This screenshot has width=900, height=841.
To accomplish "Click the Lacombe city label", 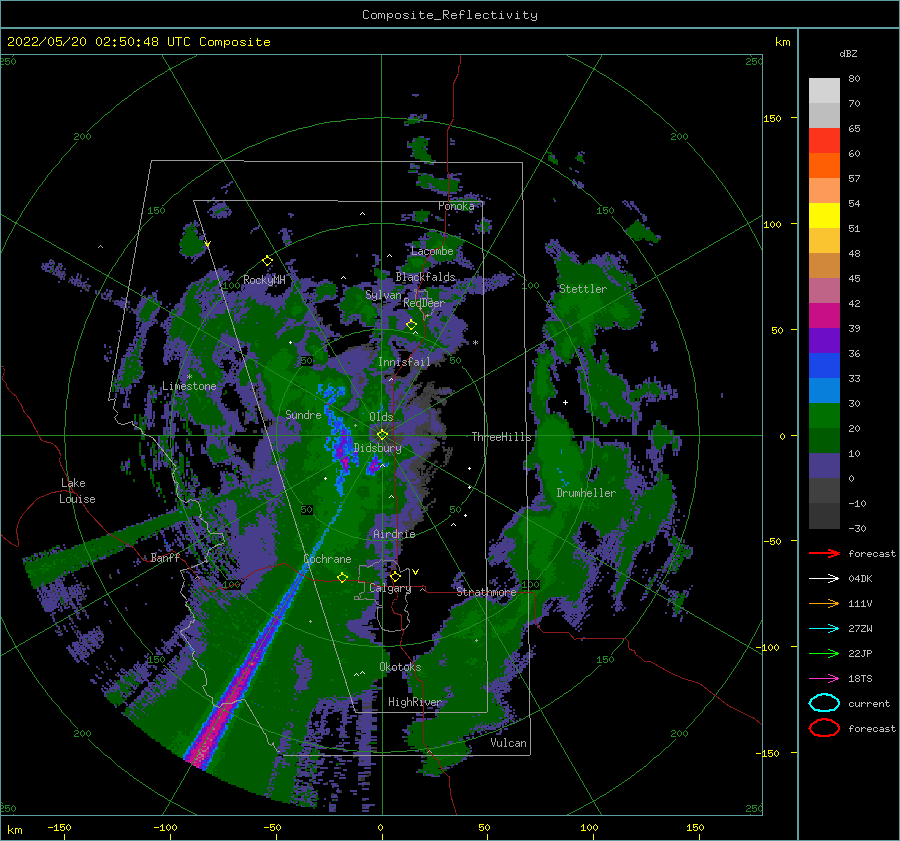I will click(432, 251).
